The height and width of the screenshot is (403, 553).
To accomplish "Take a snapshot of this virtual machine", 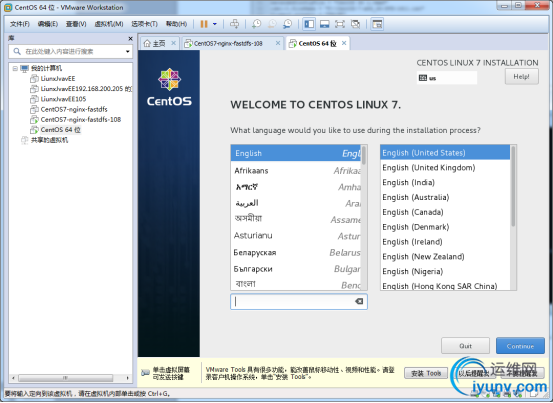I will click(256, 24).
